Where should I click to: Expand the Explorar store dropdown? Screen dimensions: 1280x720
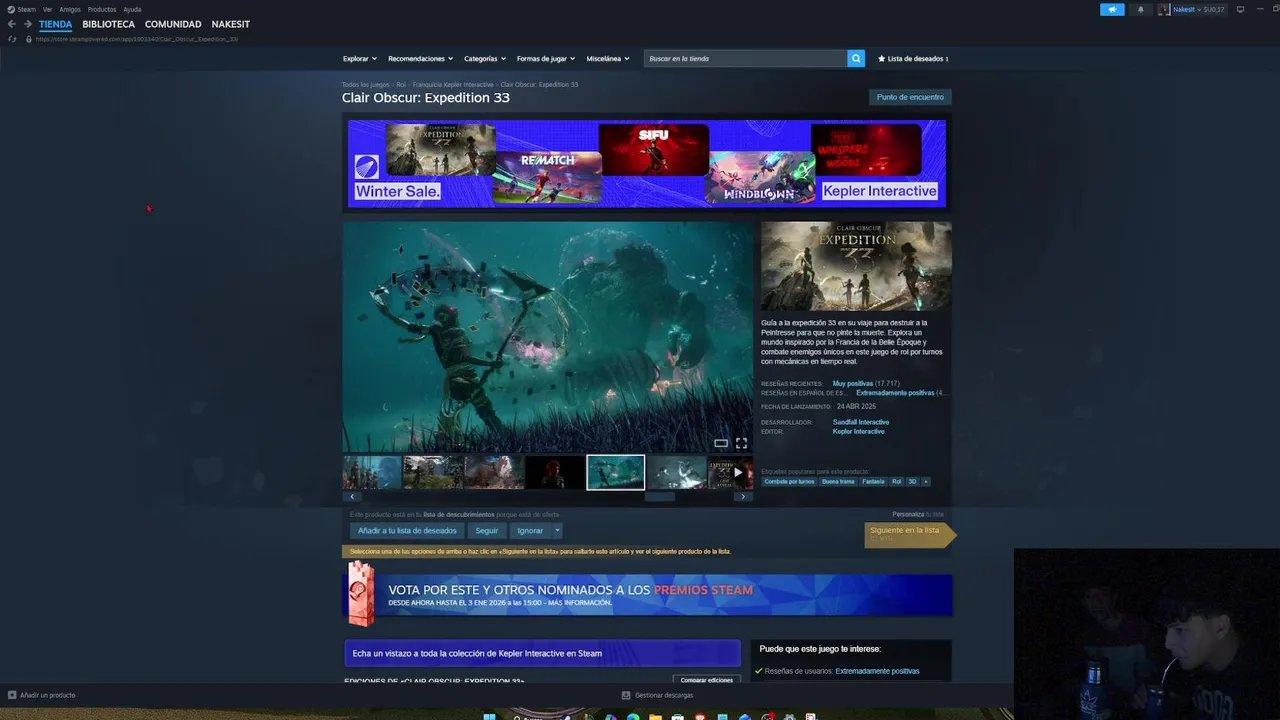coord(360,59)
